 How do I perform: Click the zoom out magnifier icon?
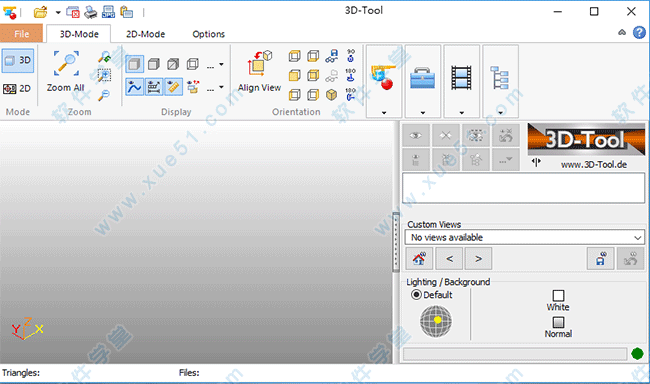pyautogui.click(x=104, y=95)
